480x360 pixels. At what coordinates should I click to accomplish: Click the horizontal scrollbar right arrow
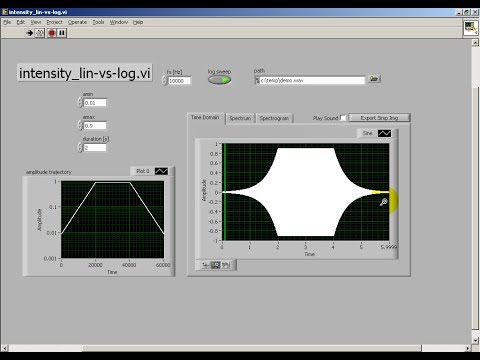468,348
